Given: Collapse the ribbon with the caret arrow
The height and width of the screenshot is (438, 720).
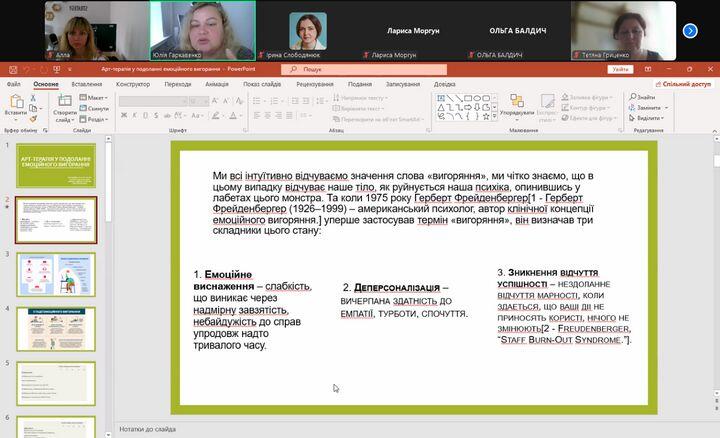Looking at the screenshot, I should (x=714, y=131).
